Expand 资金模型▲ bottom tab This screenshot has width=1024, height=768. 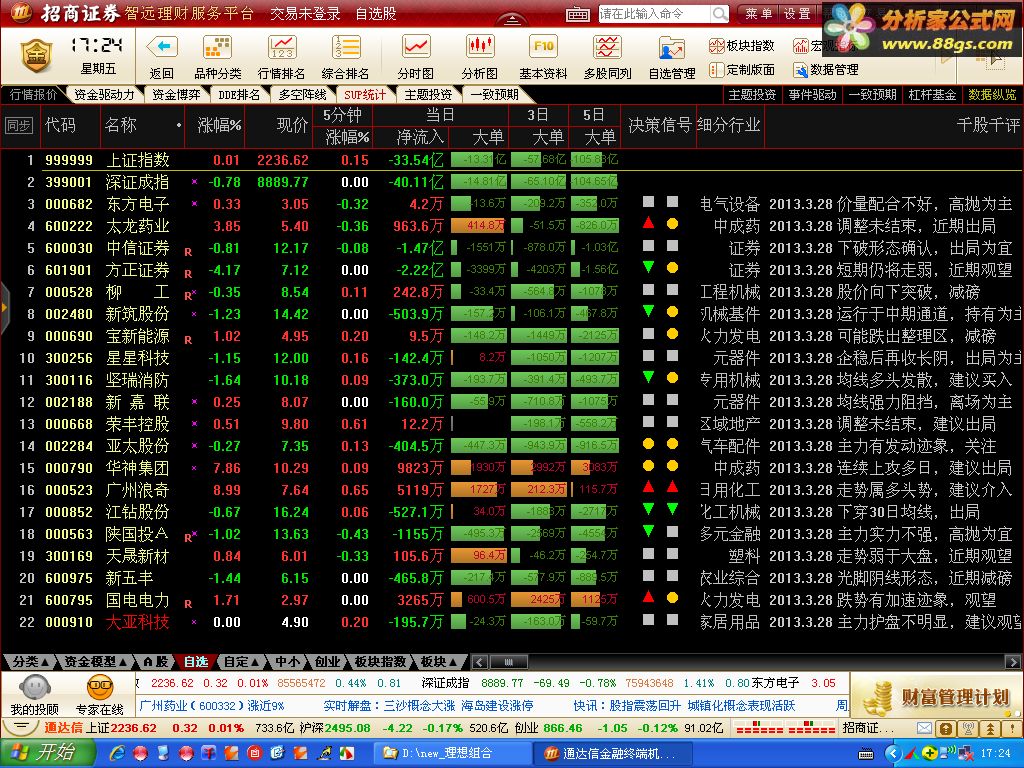click(95, 662)
